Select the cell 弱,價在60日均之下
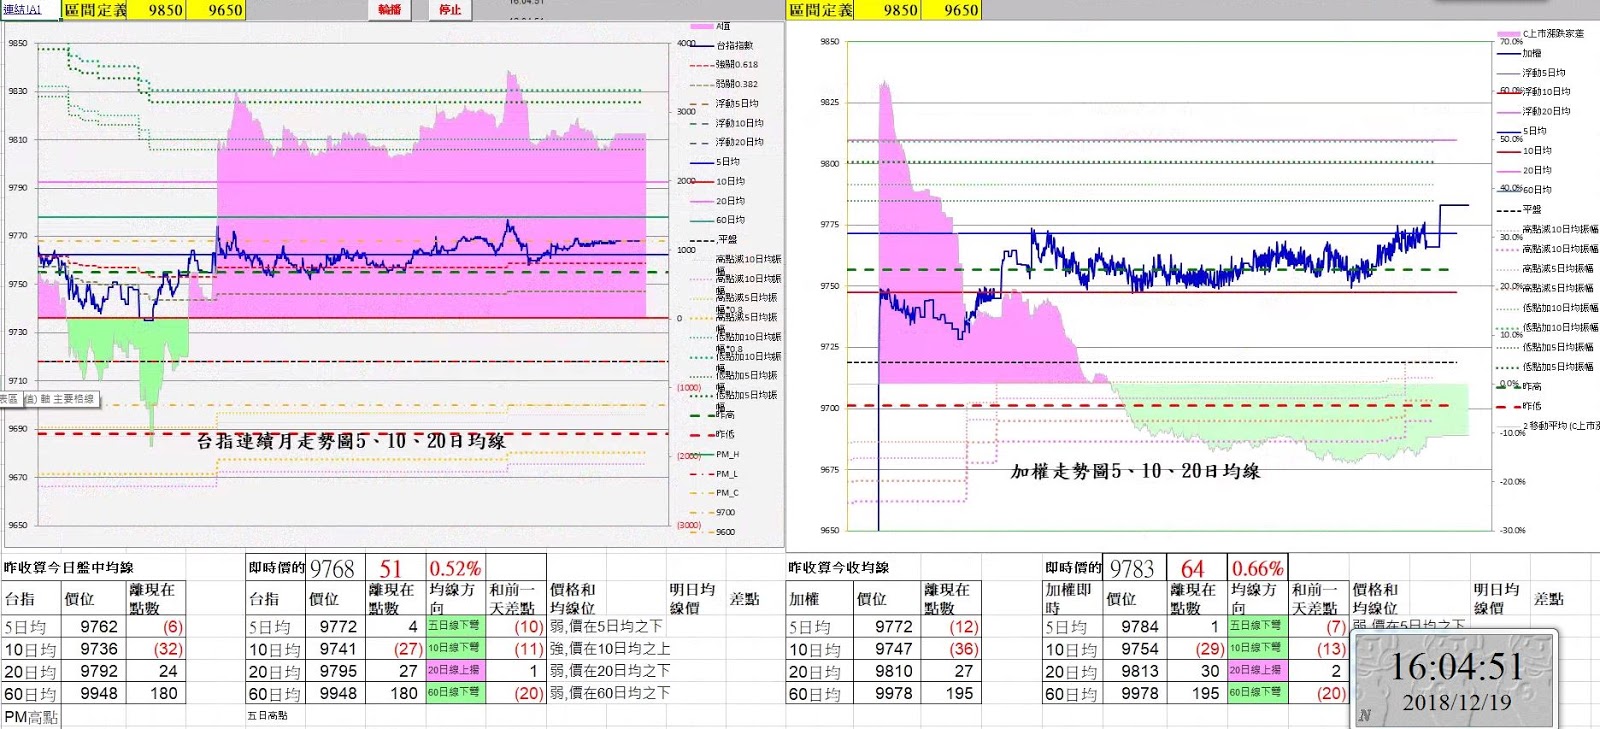The image size is (1600, 729). click(610, 693)
